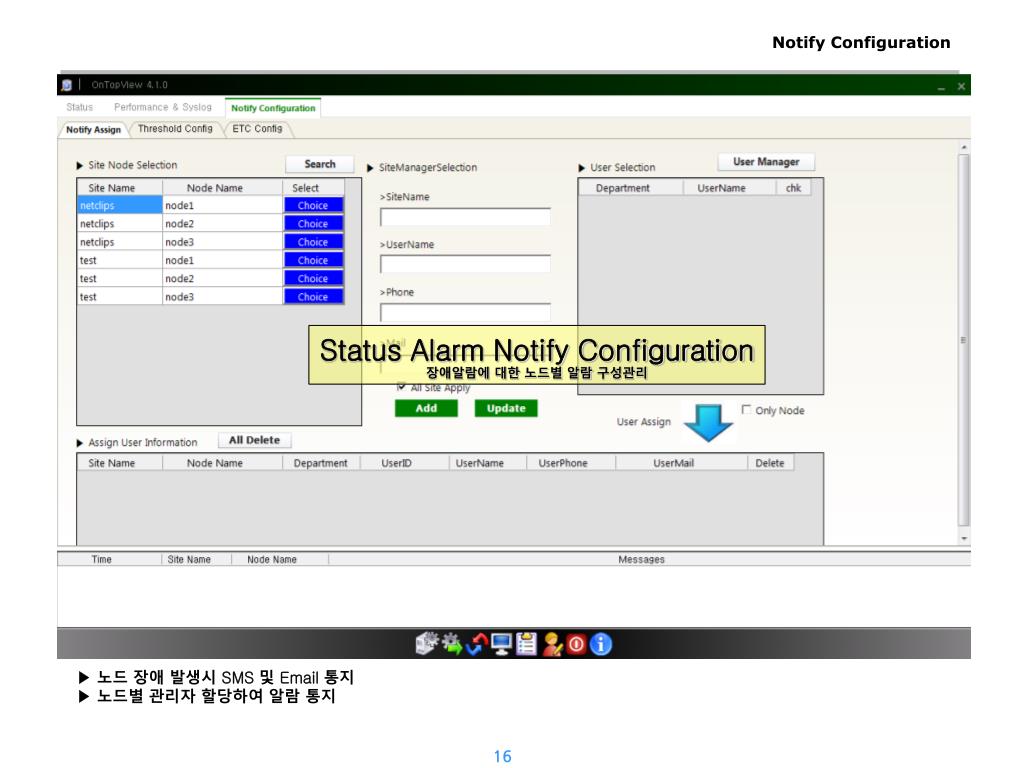Open the ETC Config sub-tab
Image resolution: width=1024 pixels, height=768 pixels.
click(257, 129)
